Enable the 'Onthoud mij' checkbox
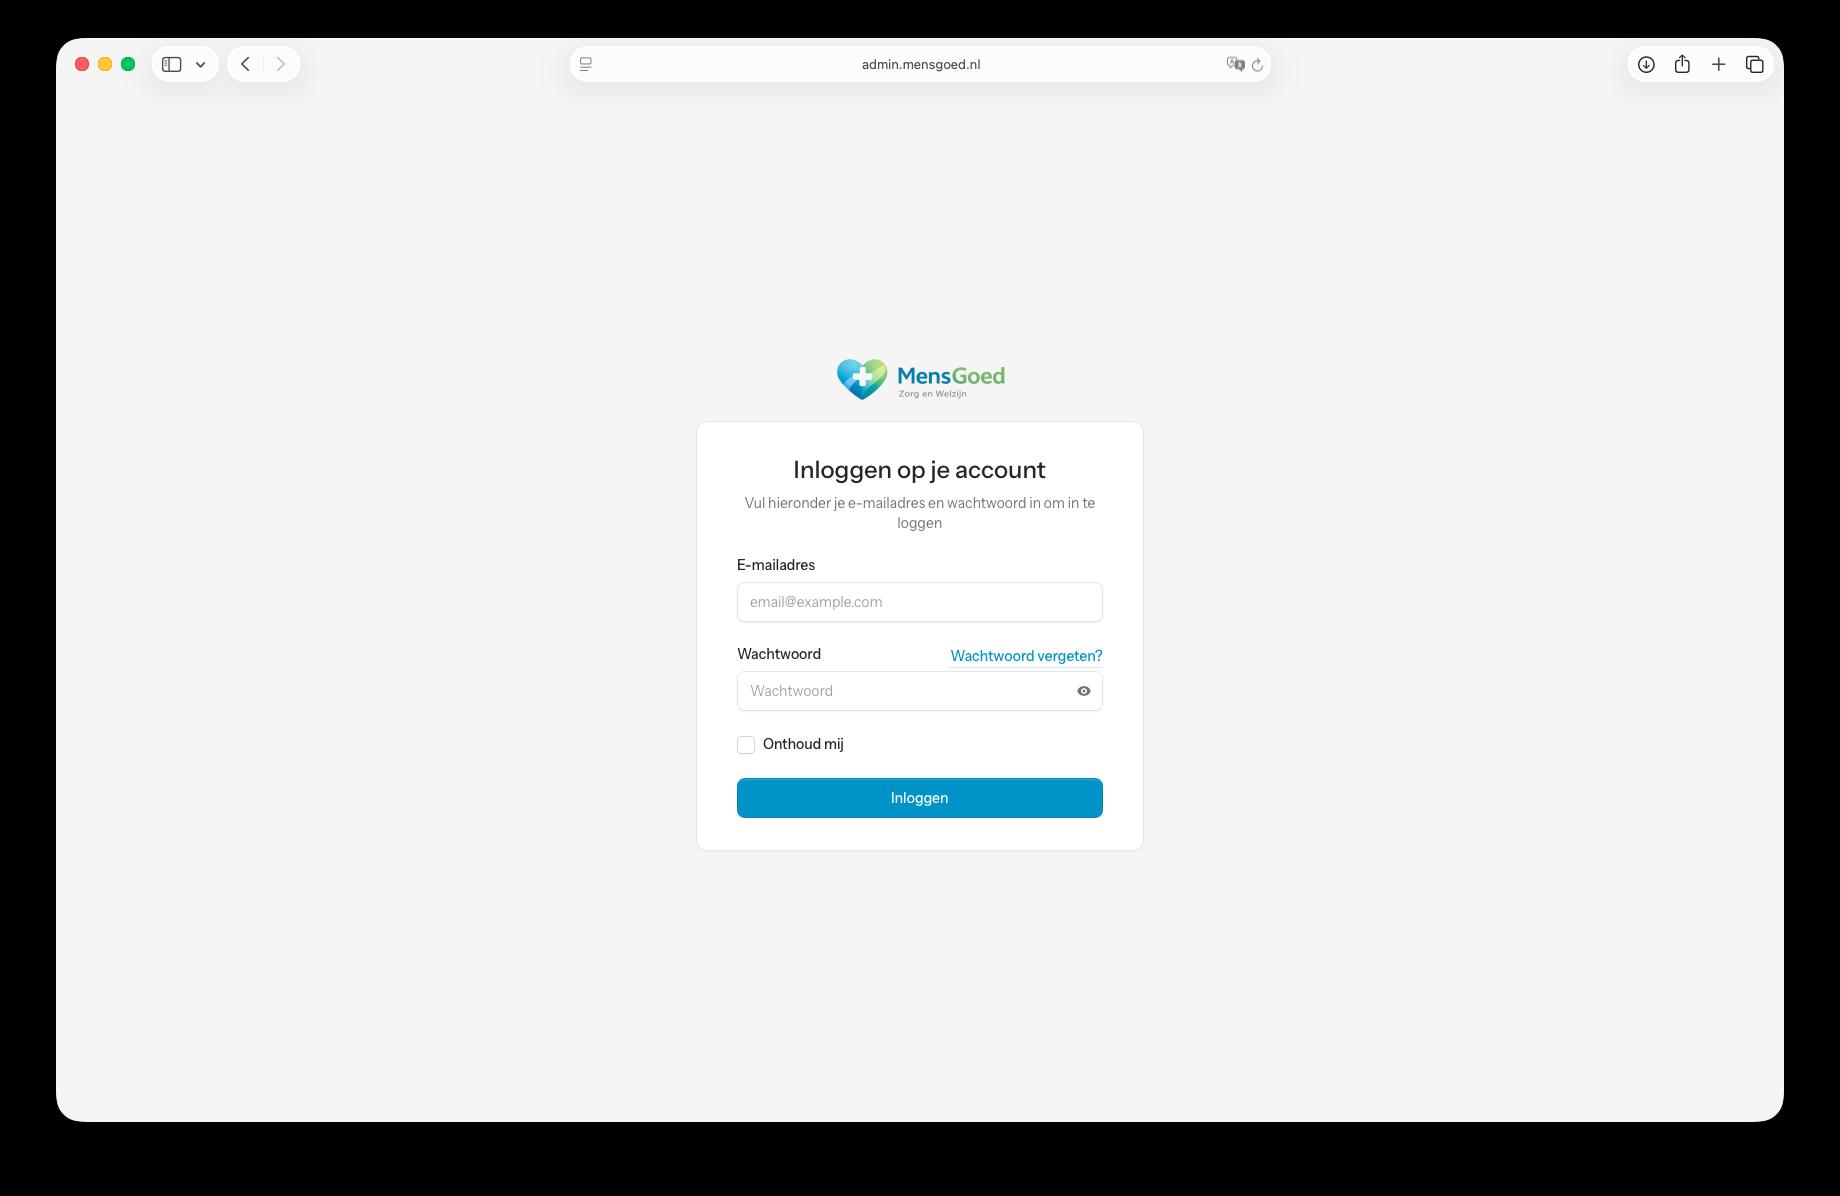The image size is (1840, 1196). tap(746, 745)
